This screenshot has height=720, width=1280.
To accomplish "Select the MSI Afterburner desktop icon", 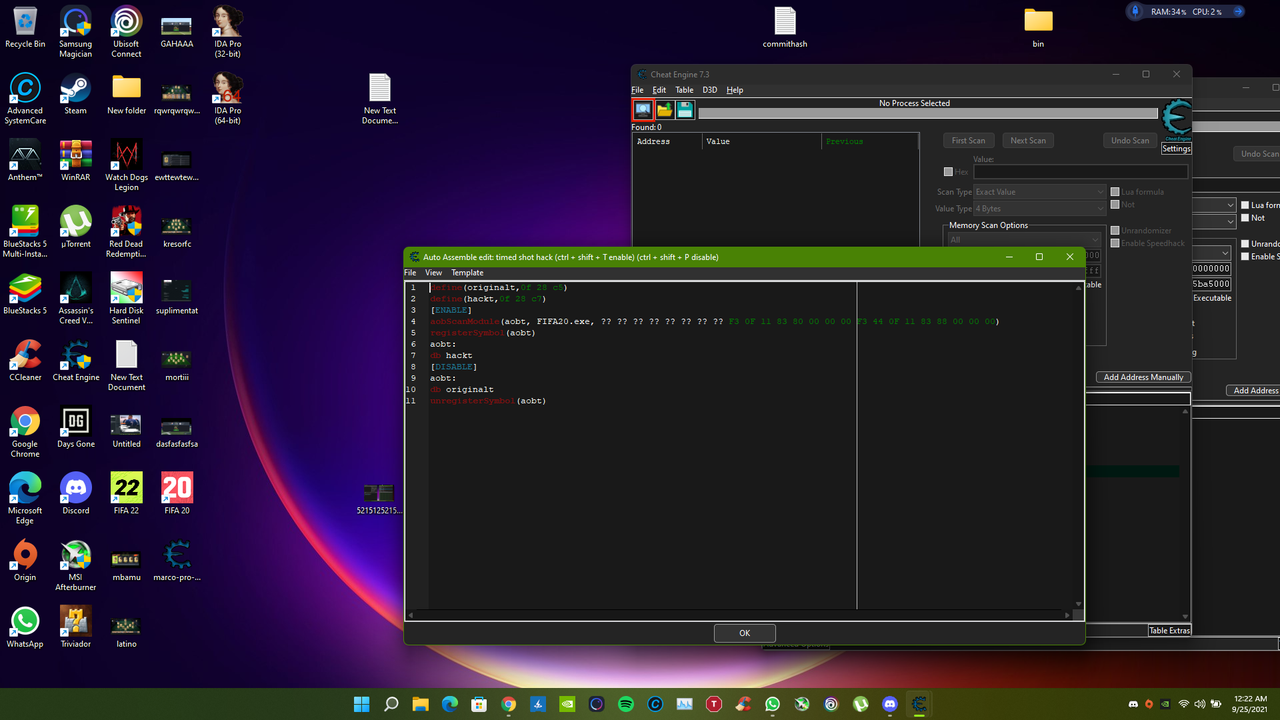I will 76,566.
